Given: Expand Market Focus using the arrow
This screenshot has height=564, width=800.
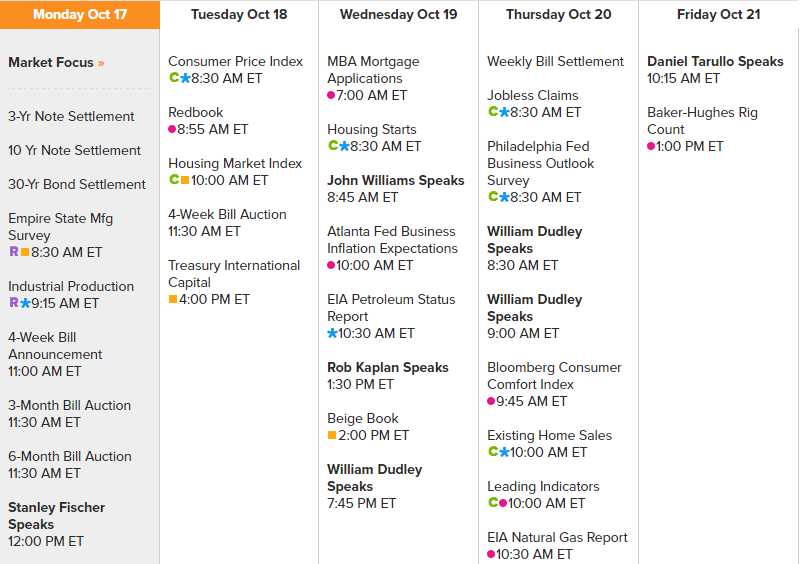Looking at the screenshot, I should [x=101, y=63].
